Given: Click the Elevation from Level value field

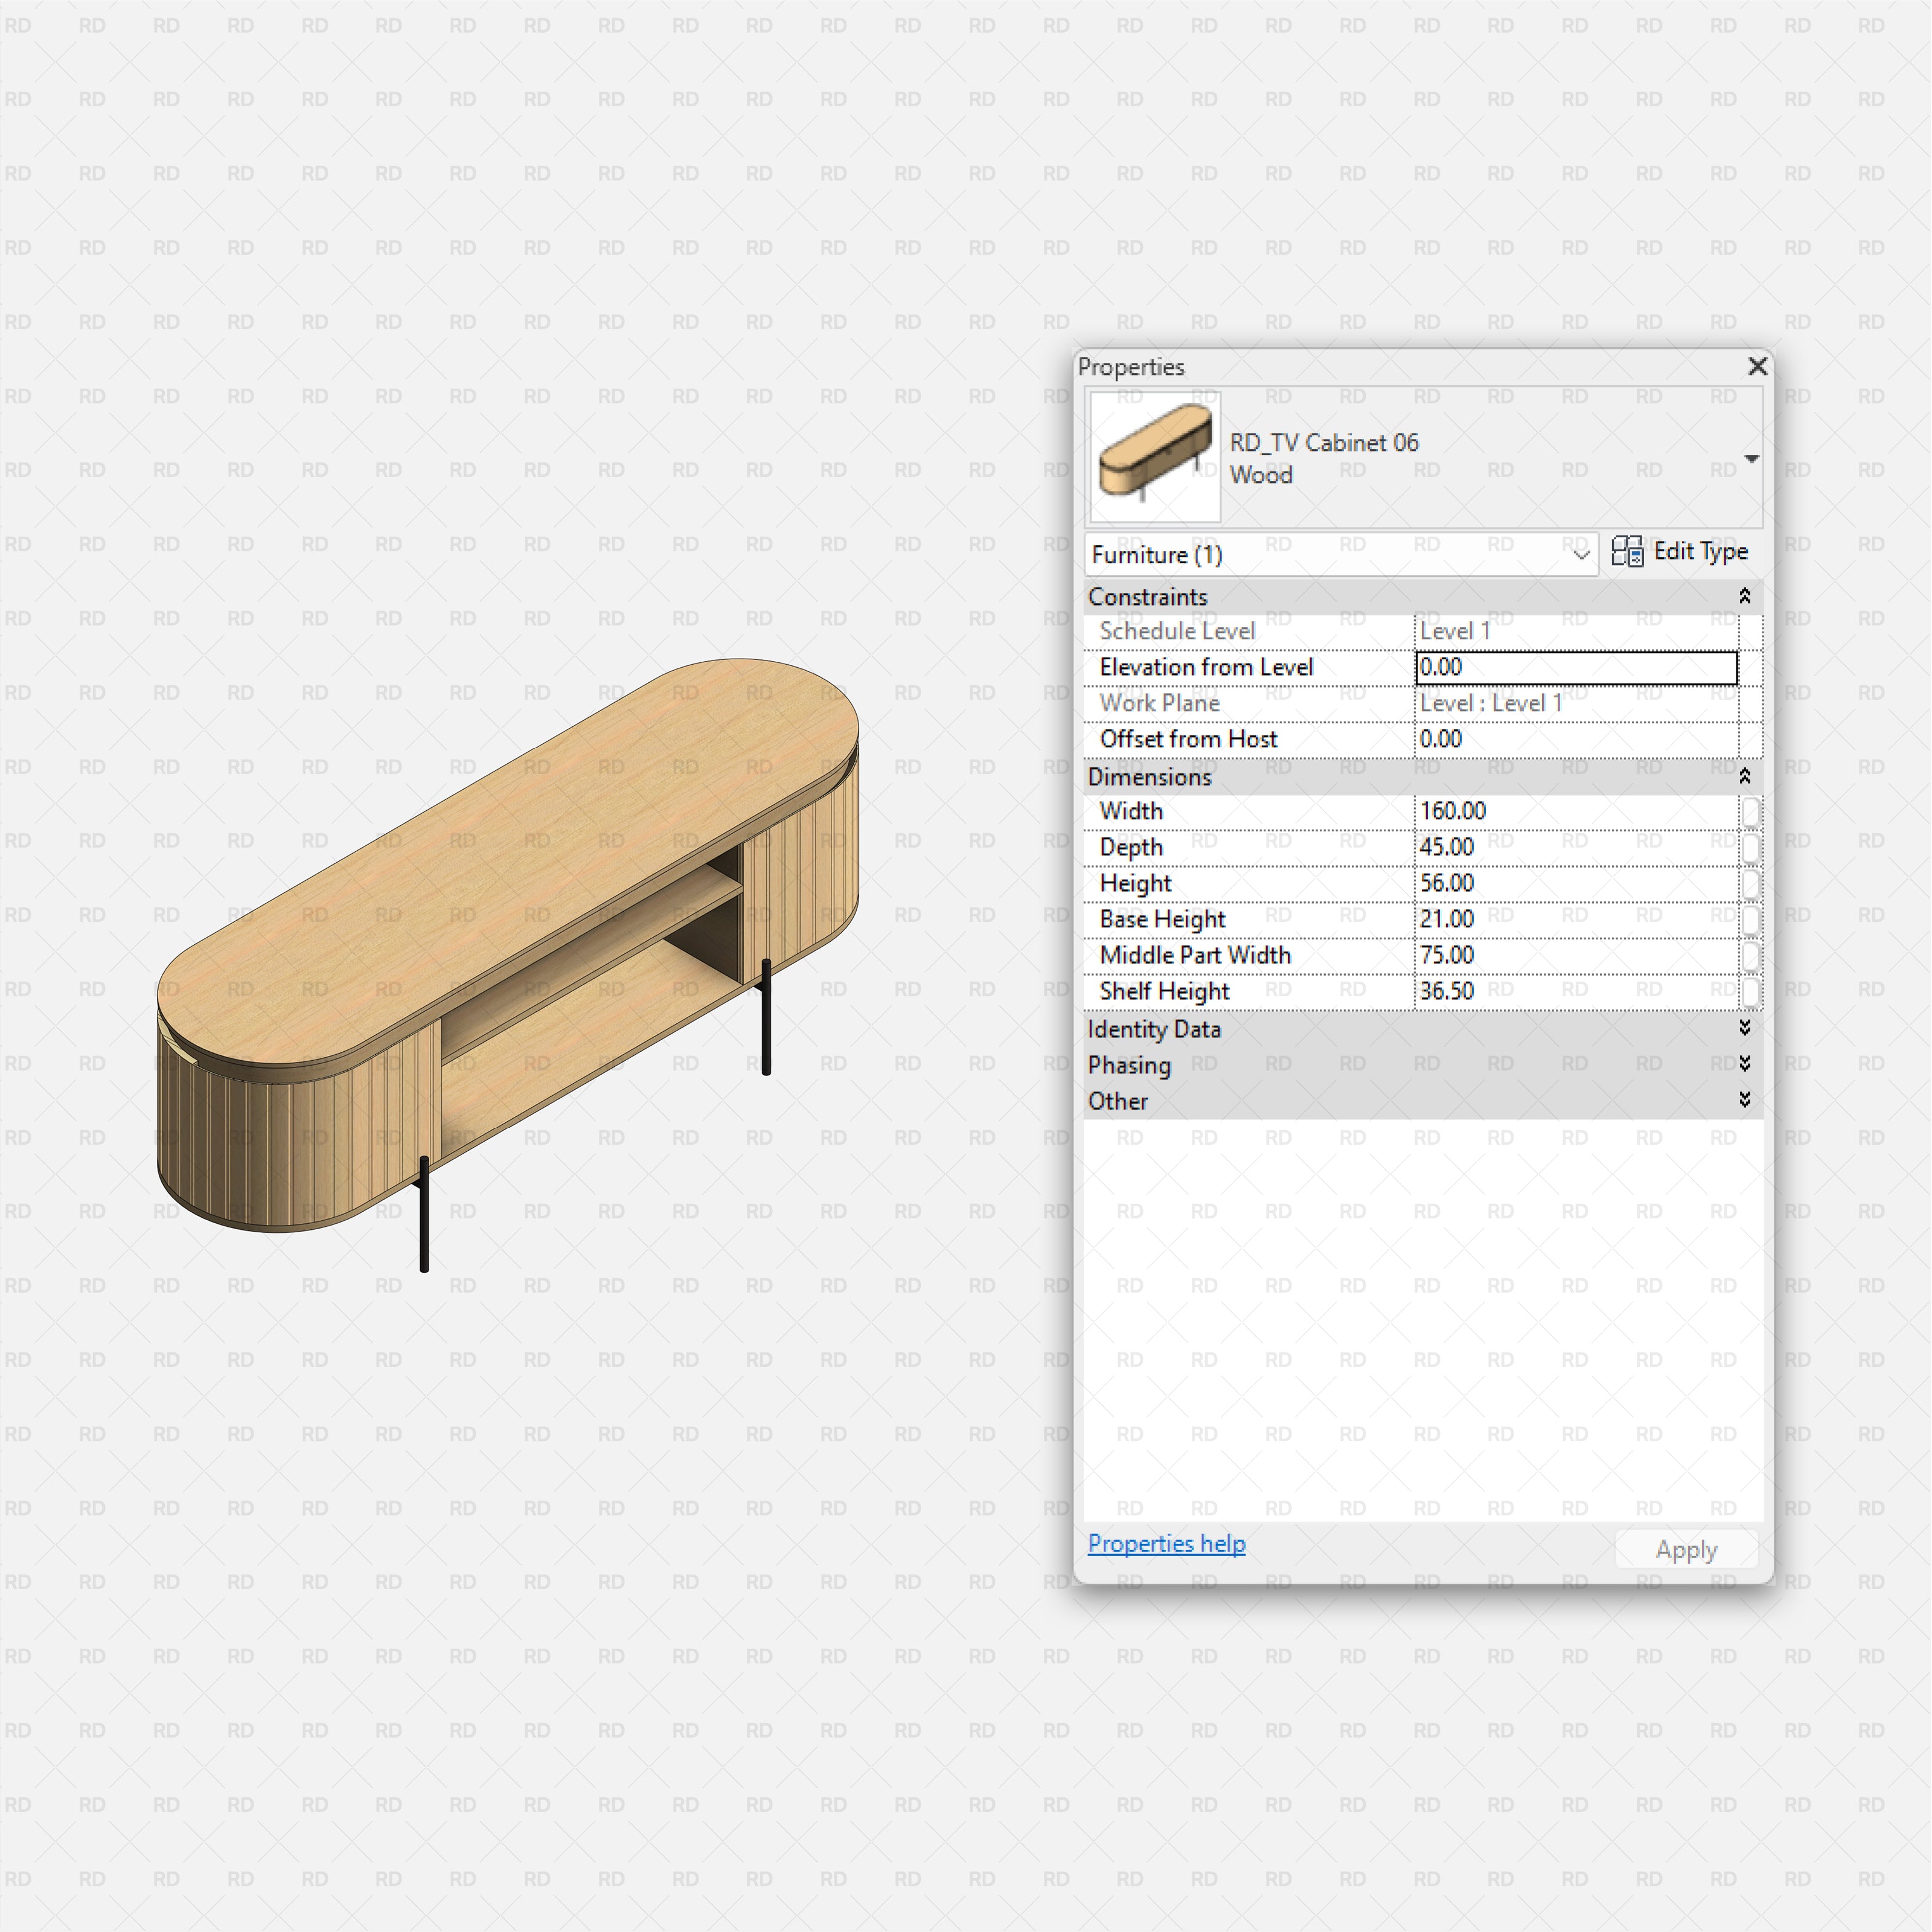Looking at the screenshot, I should (x=1575, y=667).
